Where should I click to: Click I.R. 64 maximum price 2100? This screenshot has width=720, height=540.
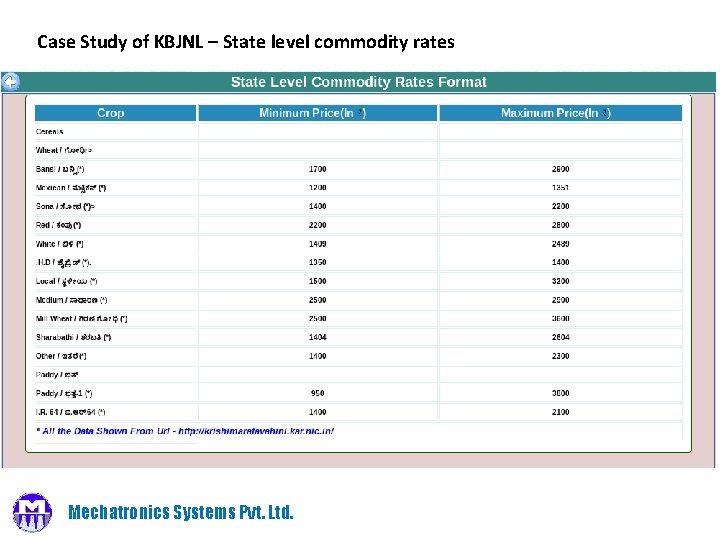click(561, 412)
